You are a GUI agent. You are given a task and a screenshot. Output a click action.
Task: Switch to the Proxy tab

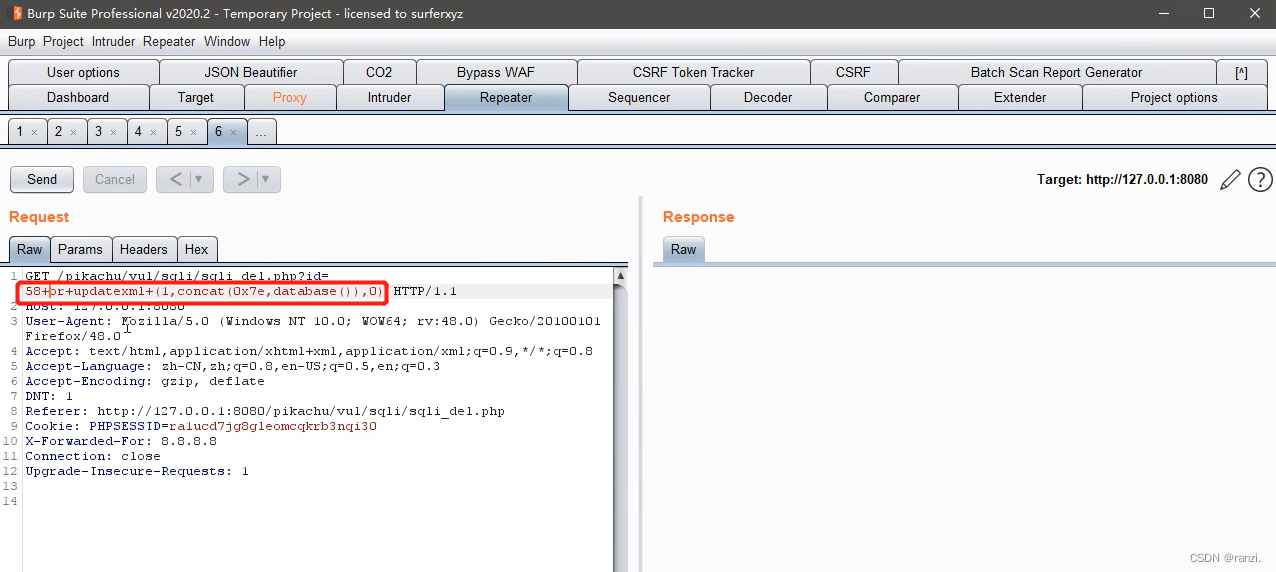tap(290, 97)
